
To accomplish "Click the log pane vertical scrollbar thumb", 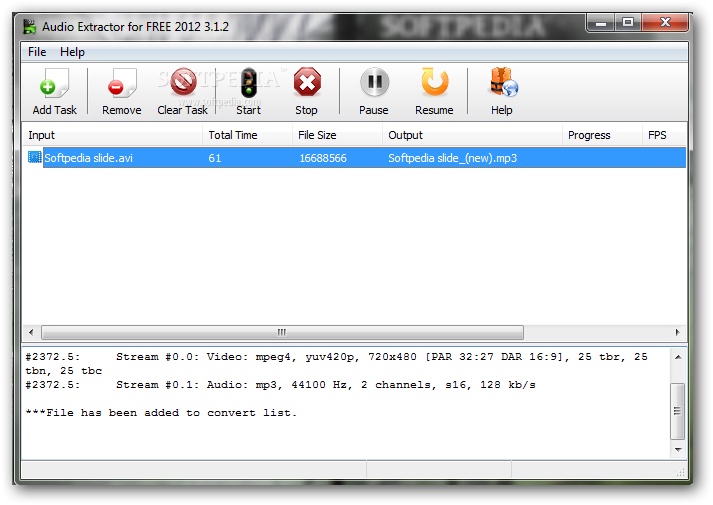I will coord(678,411).
